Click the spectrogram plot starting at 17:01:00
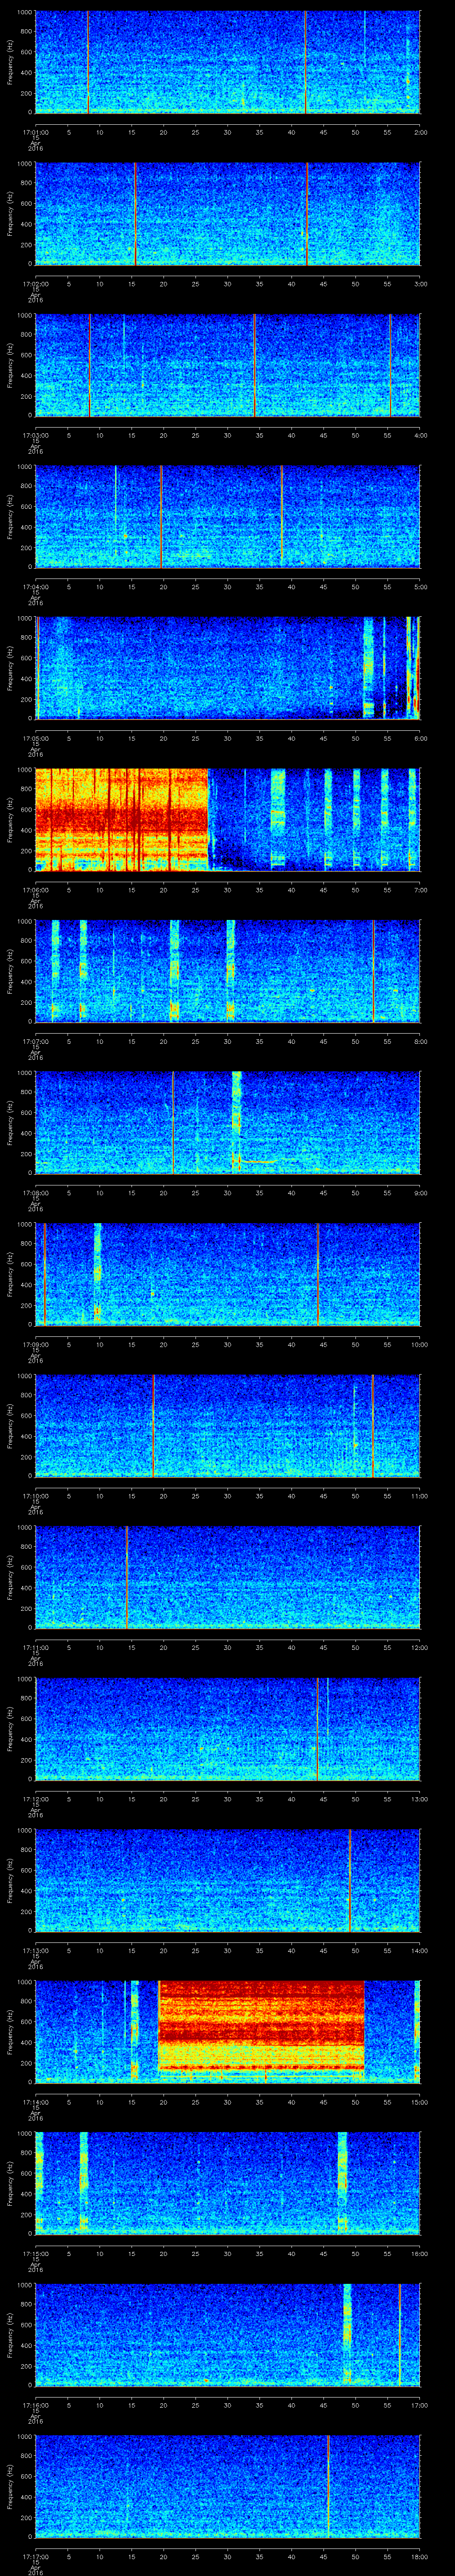The height and width of the screenshot is (2576, 455). [x=228, y=62]
